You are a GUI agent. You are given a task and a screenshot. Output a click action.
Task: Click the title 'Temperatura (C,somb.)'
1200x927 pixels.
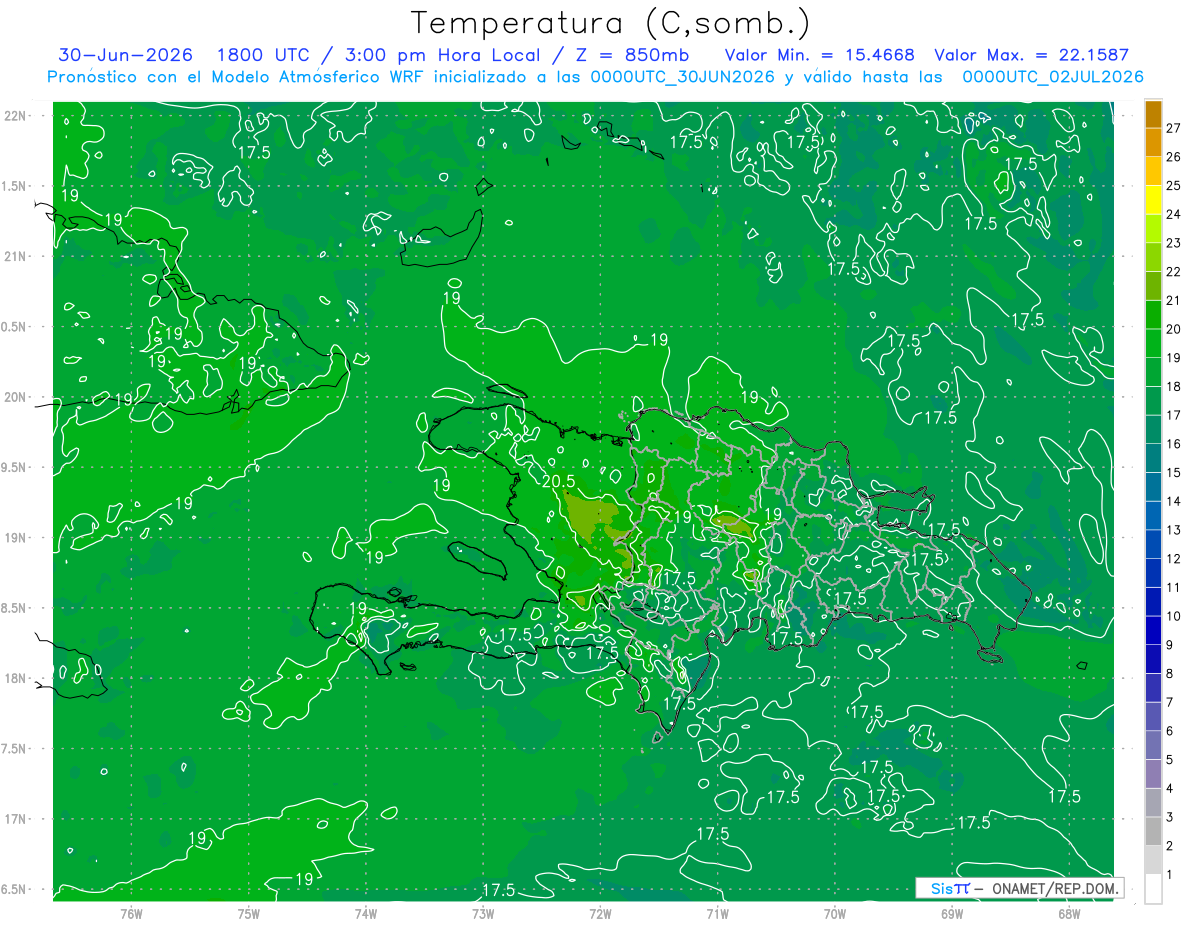611,23
